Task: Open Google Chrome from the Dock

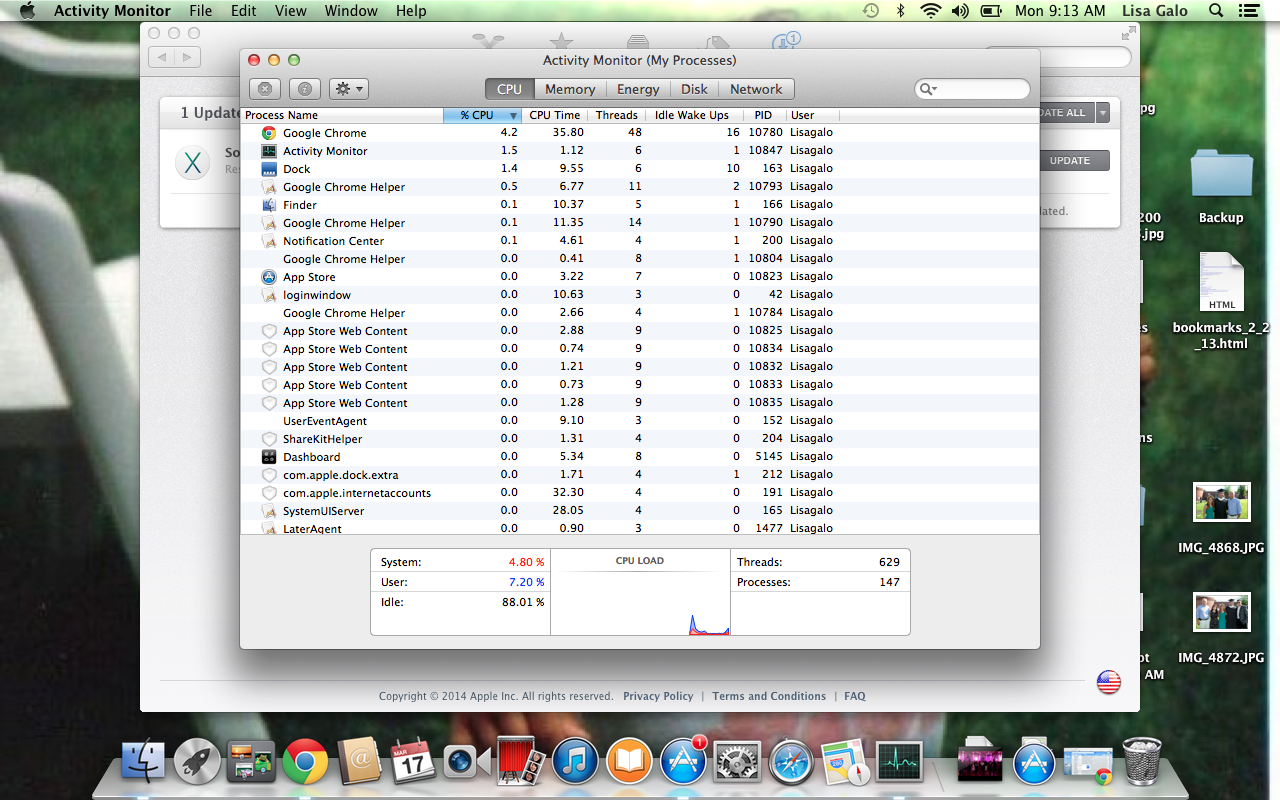Action: pos(305,763)
